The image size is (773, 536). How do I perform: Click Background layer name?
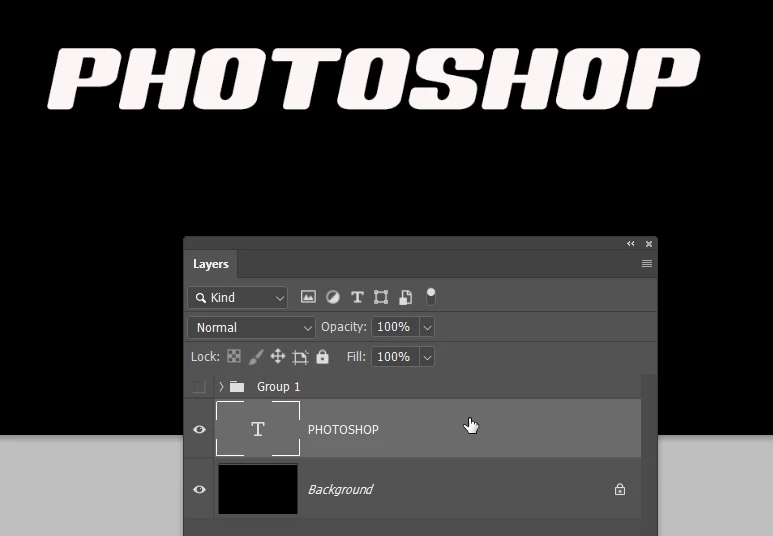pyautogui.click(x=340, y=489)
